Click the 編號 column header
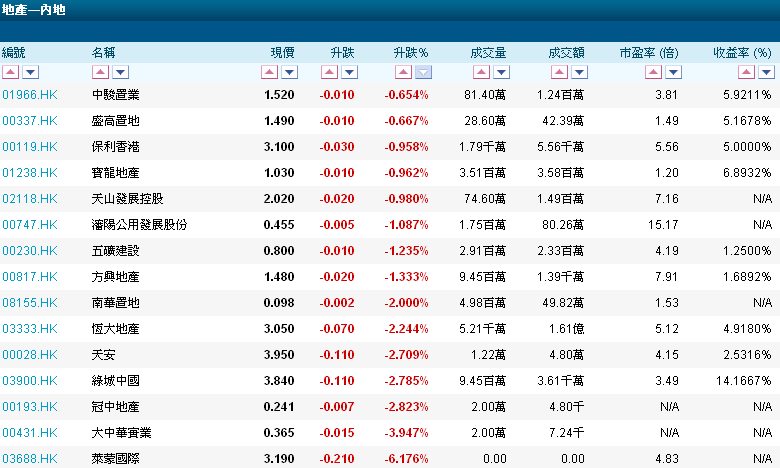780x468 pixels. pyautogui.click(x=13, y=53)
